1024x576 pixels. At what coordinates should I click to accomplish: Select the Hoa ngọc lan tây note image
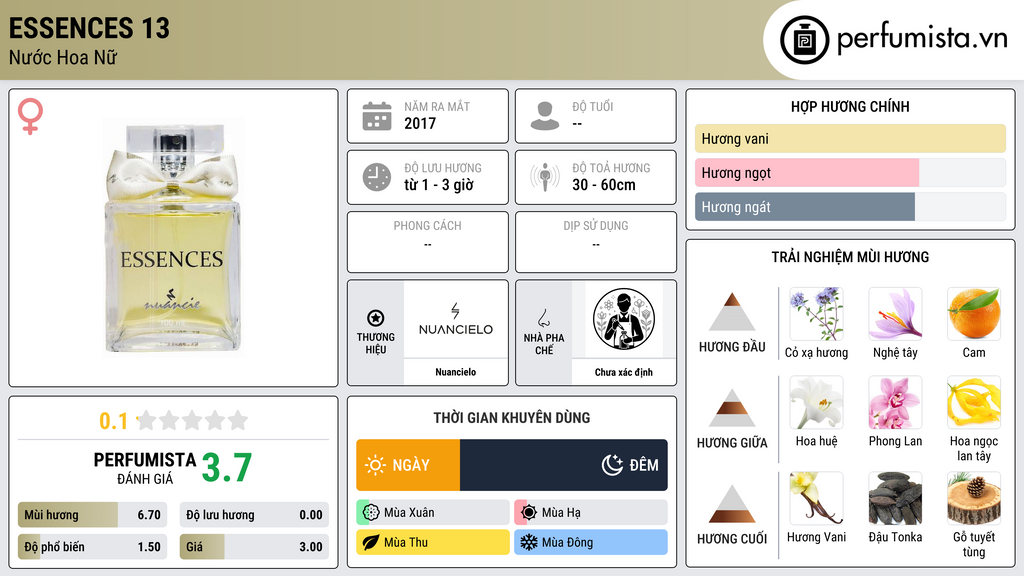click(974, 402)
